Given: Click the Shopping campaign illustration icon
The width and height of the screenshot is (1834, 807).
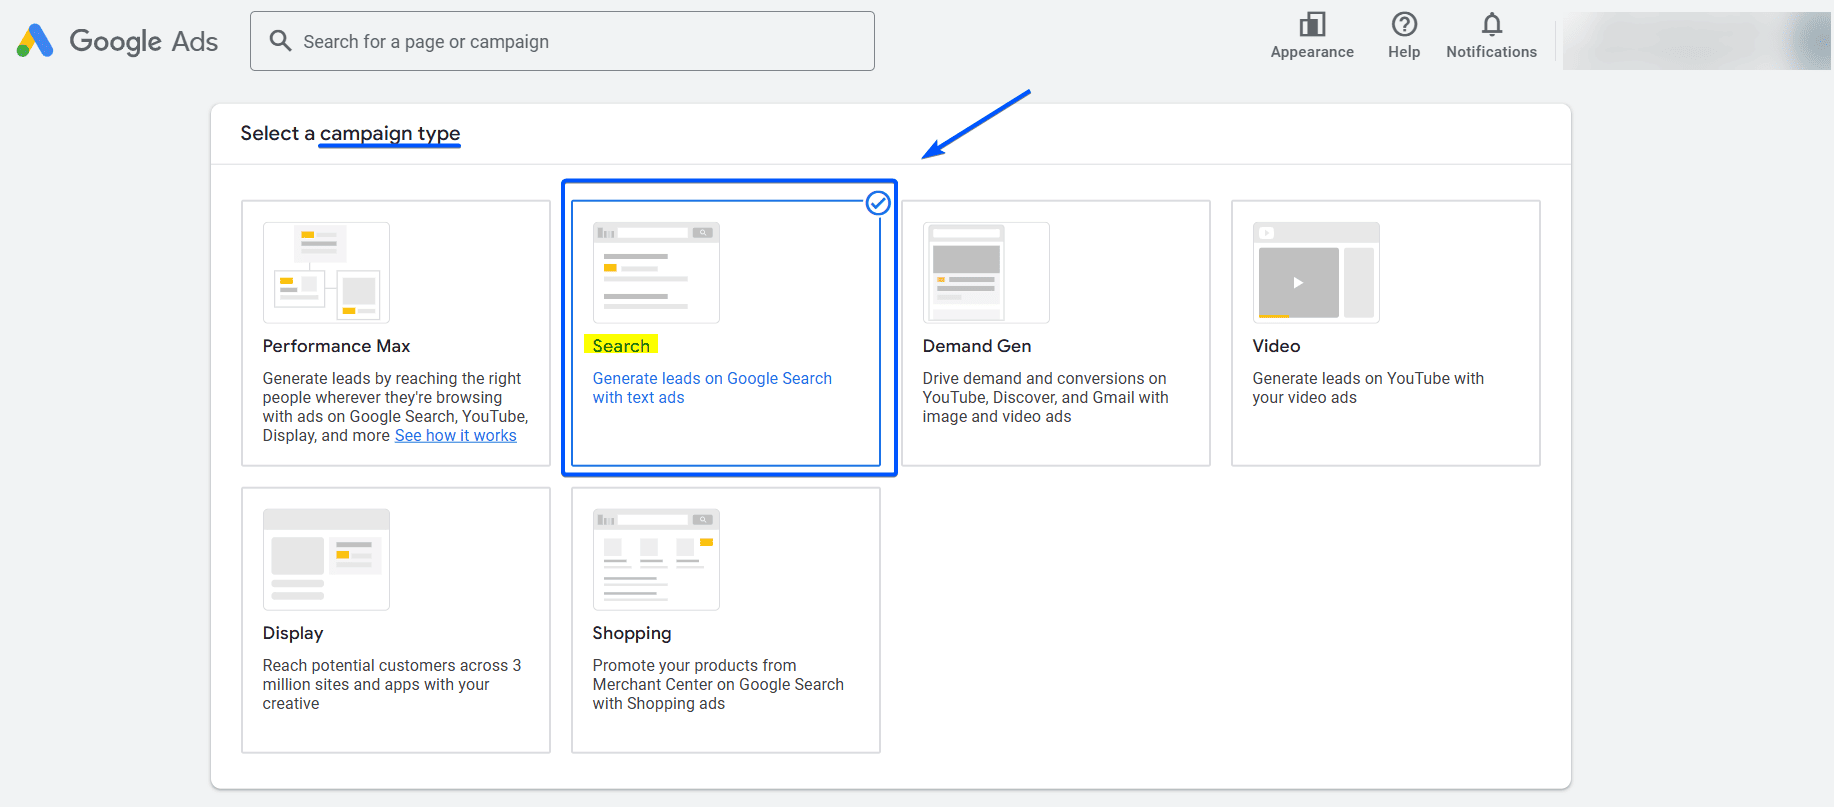Looking at the screenshot, I should pos(656,560).
